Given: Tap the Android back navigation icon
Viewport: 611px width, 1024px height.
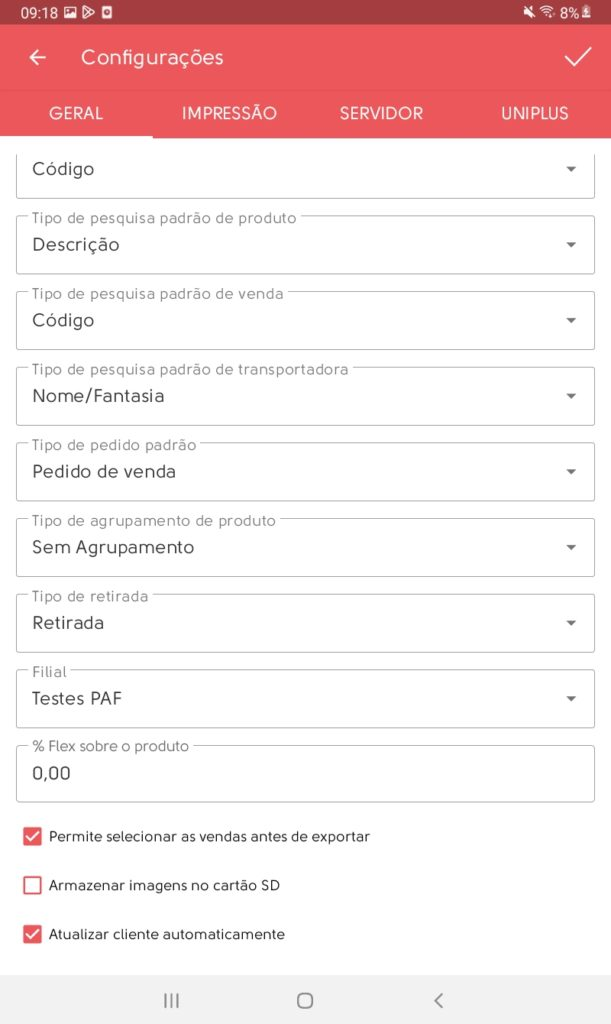Looking at the screenshot, I should (x=438, y=1000).
